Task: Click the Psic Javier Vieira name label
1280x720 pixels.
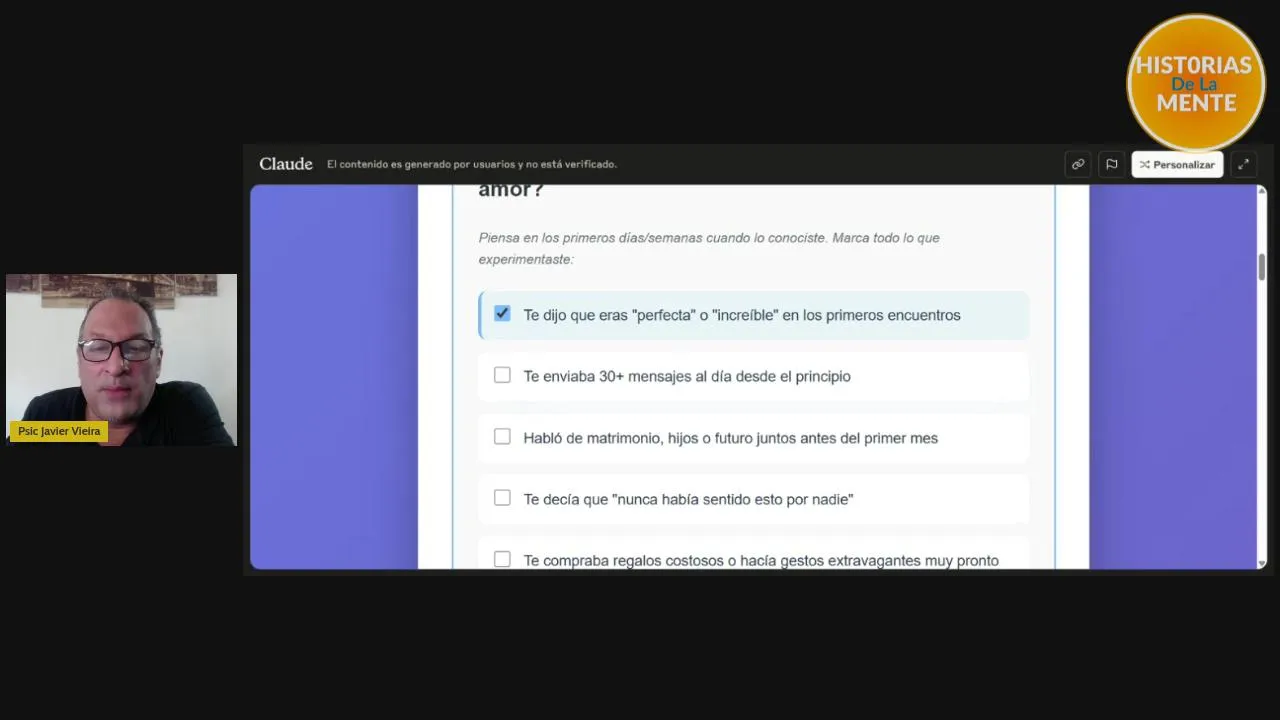Action: 59,431
